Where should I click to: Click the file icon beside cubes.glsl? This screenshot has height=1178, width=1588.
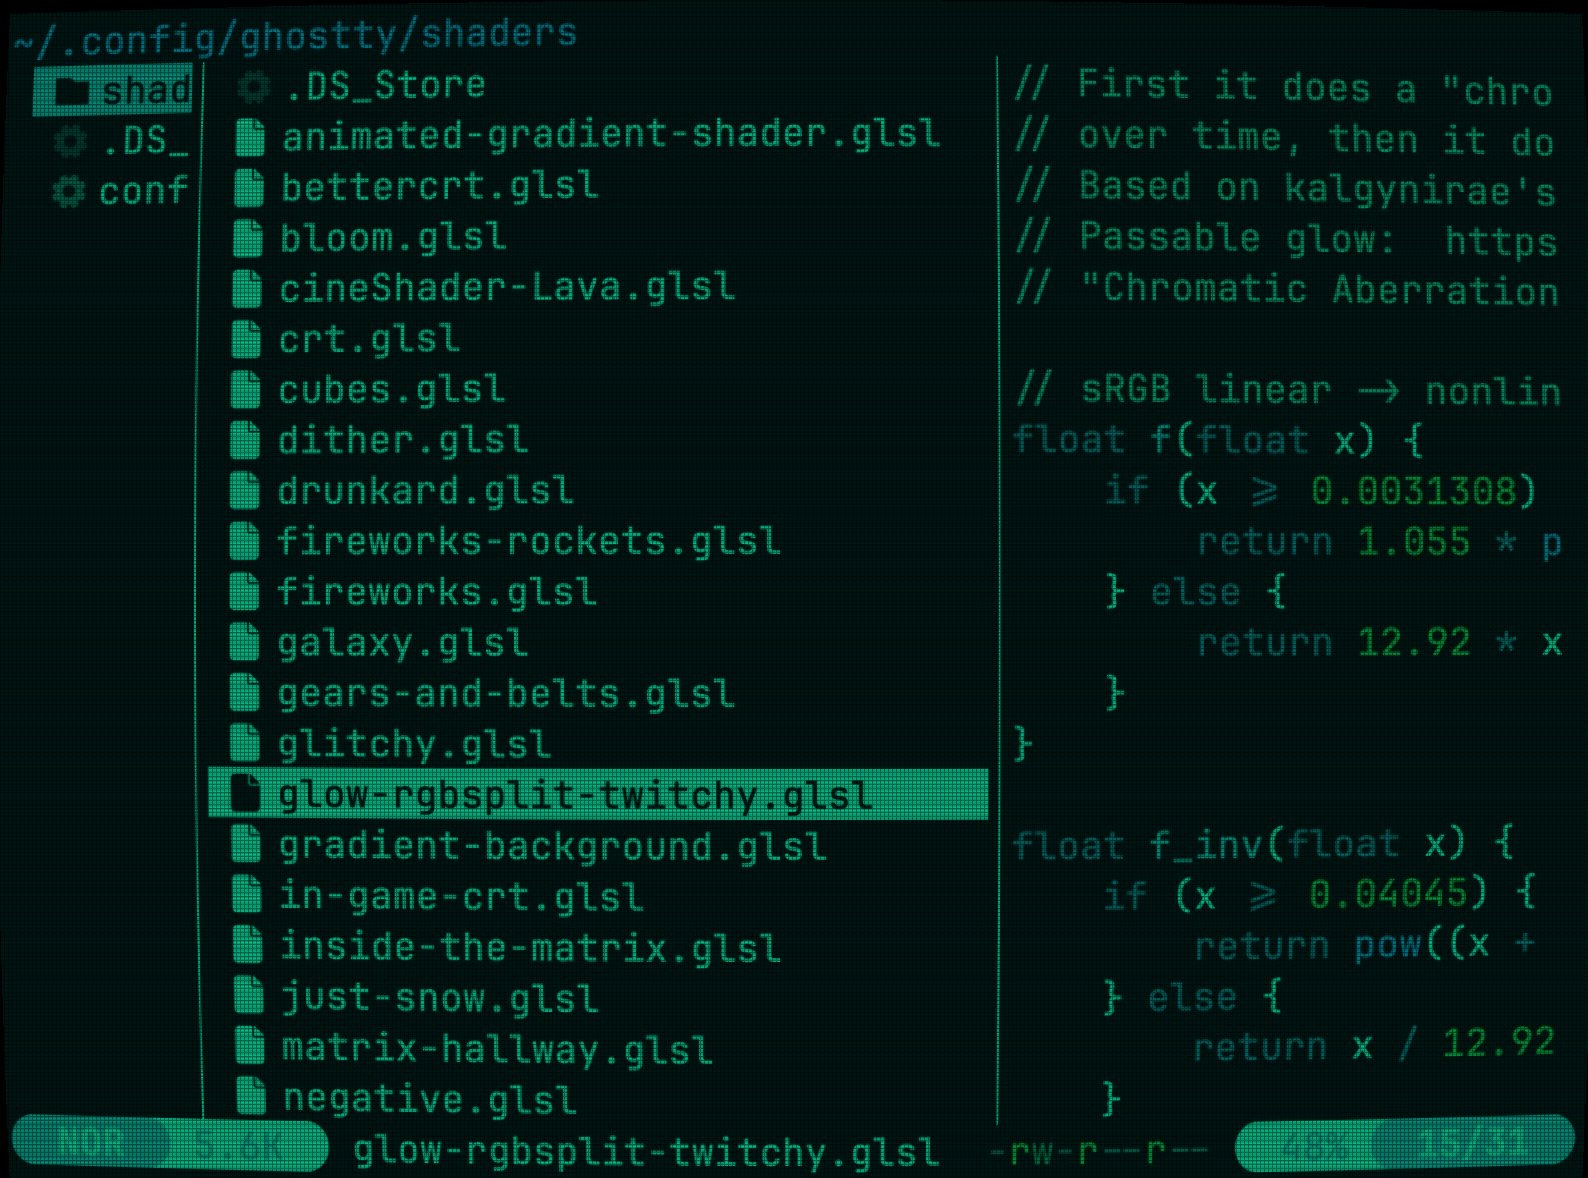[x=246, y=390]
